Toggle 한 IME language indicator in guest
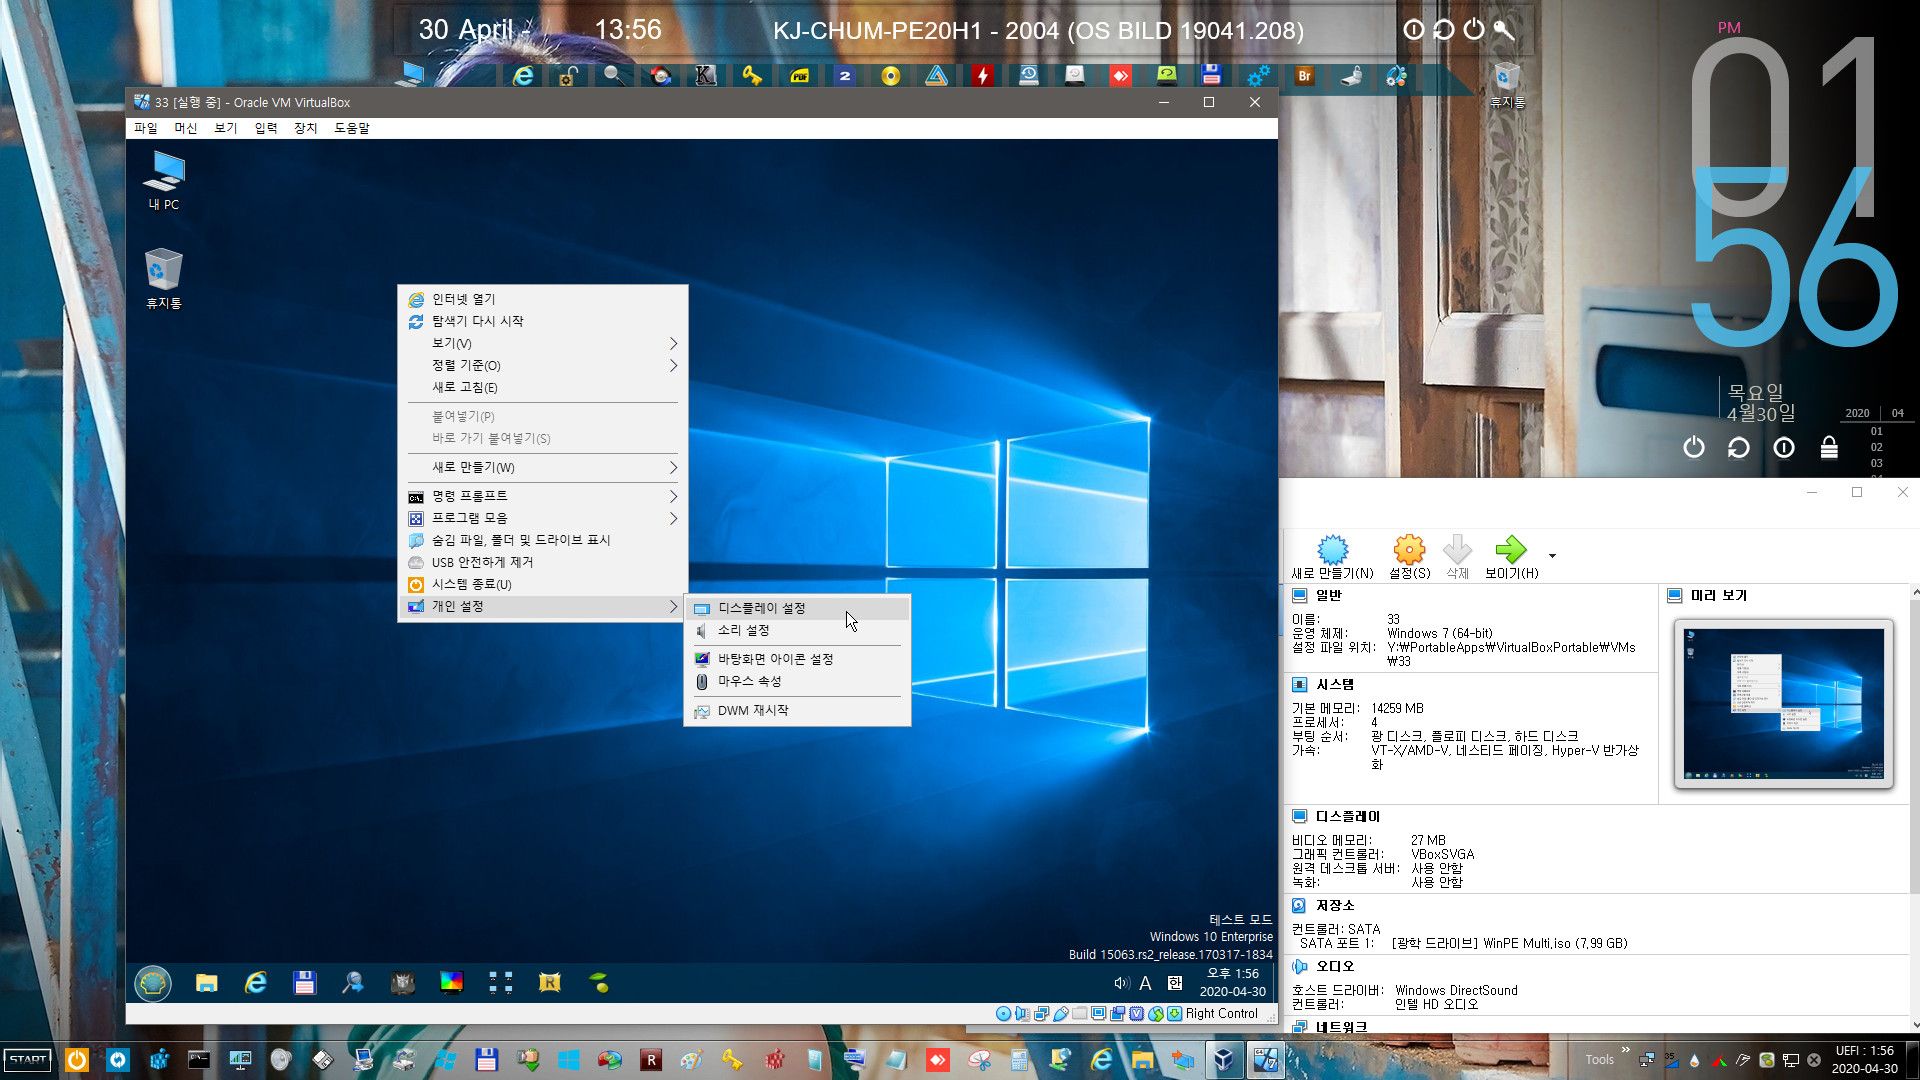The image size is (1920, 1080). [1175, 983]
